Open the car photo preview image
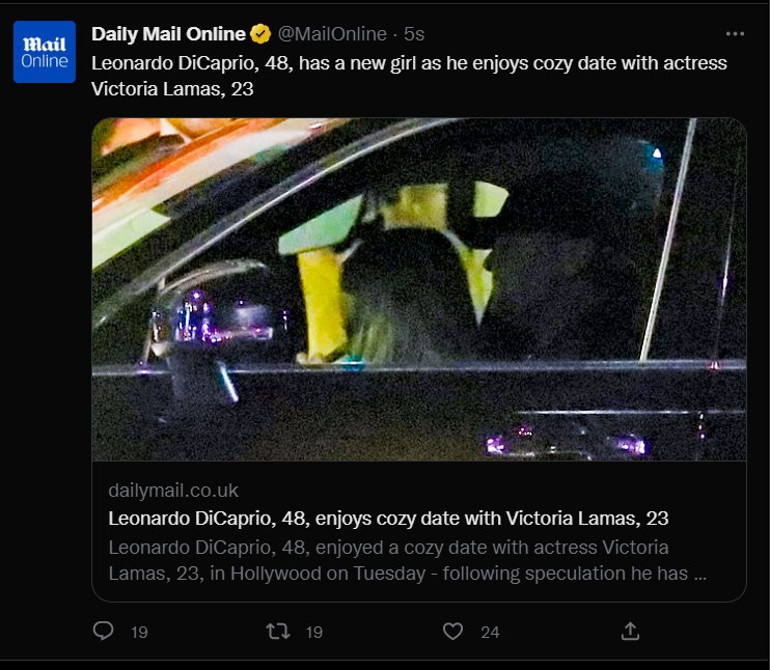770x670 pixels. click(419, 289)
